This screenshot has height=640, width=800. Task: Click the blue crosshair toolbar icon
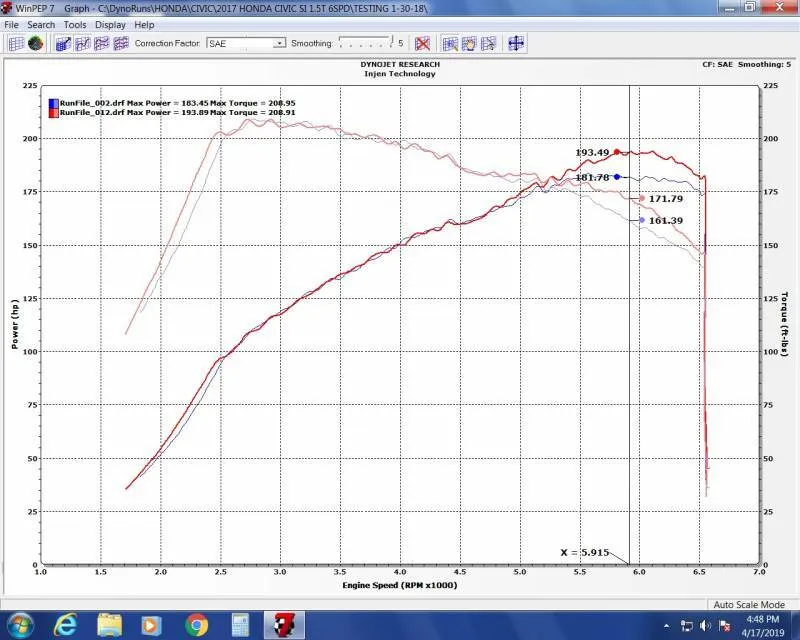point(516,43)
